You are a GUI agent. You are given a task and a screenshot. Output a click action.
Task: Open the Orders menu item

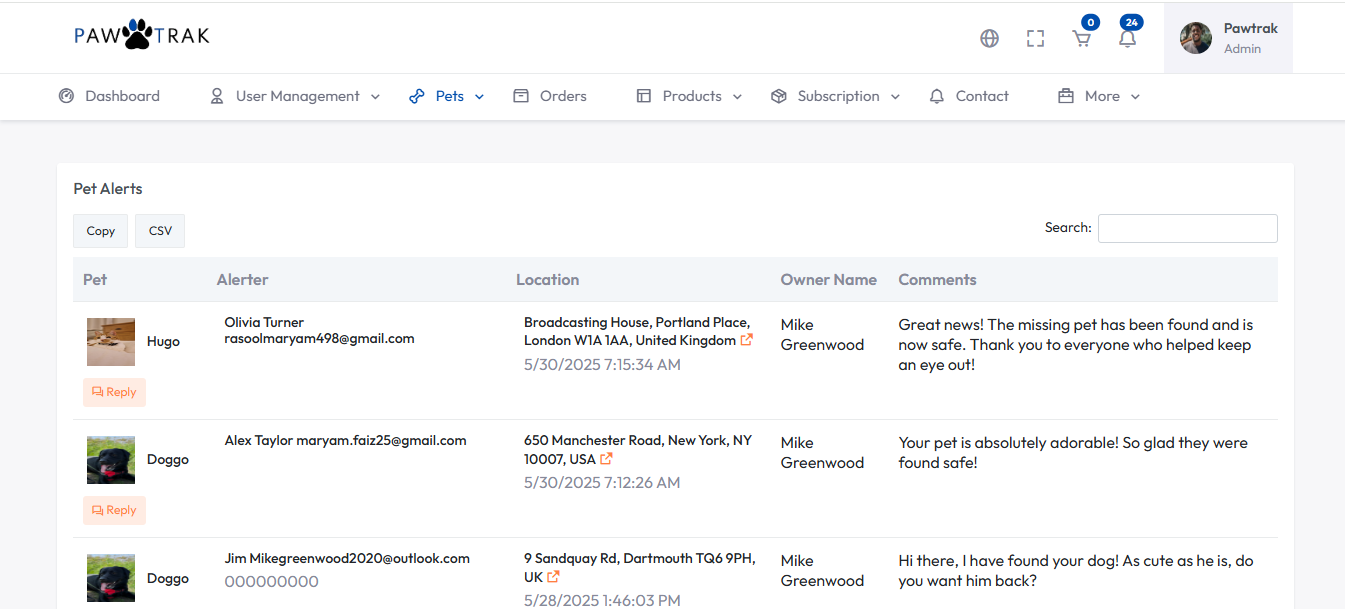click(550, 96)
